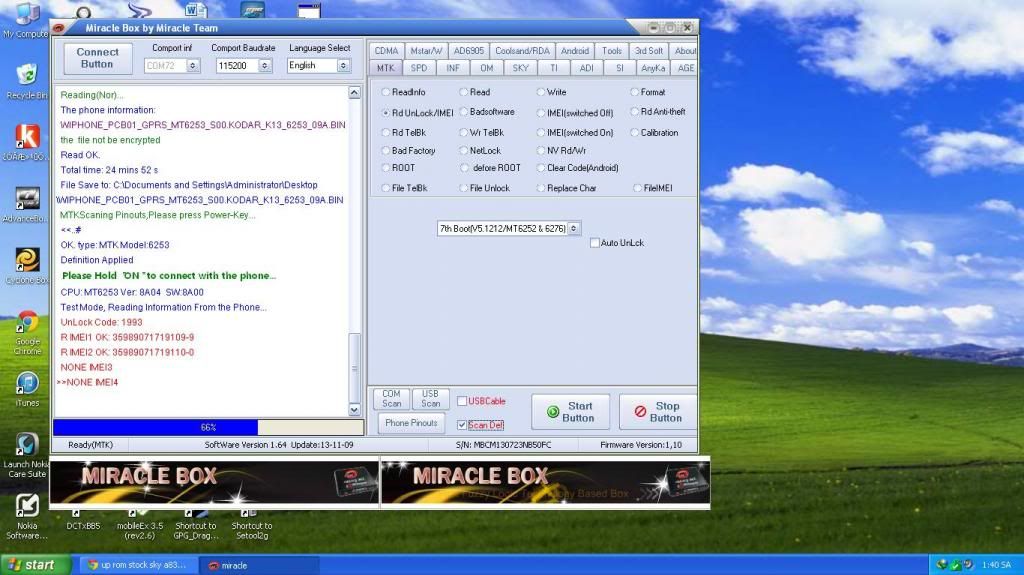This screenshot has height=575, width=1024.
Task: Open the 7th Boot version dropdown
Action: (573, 229)
